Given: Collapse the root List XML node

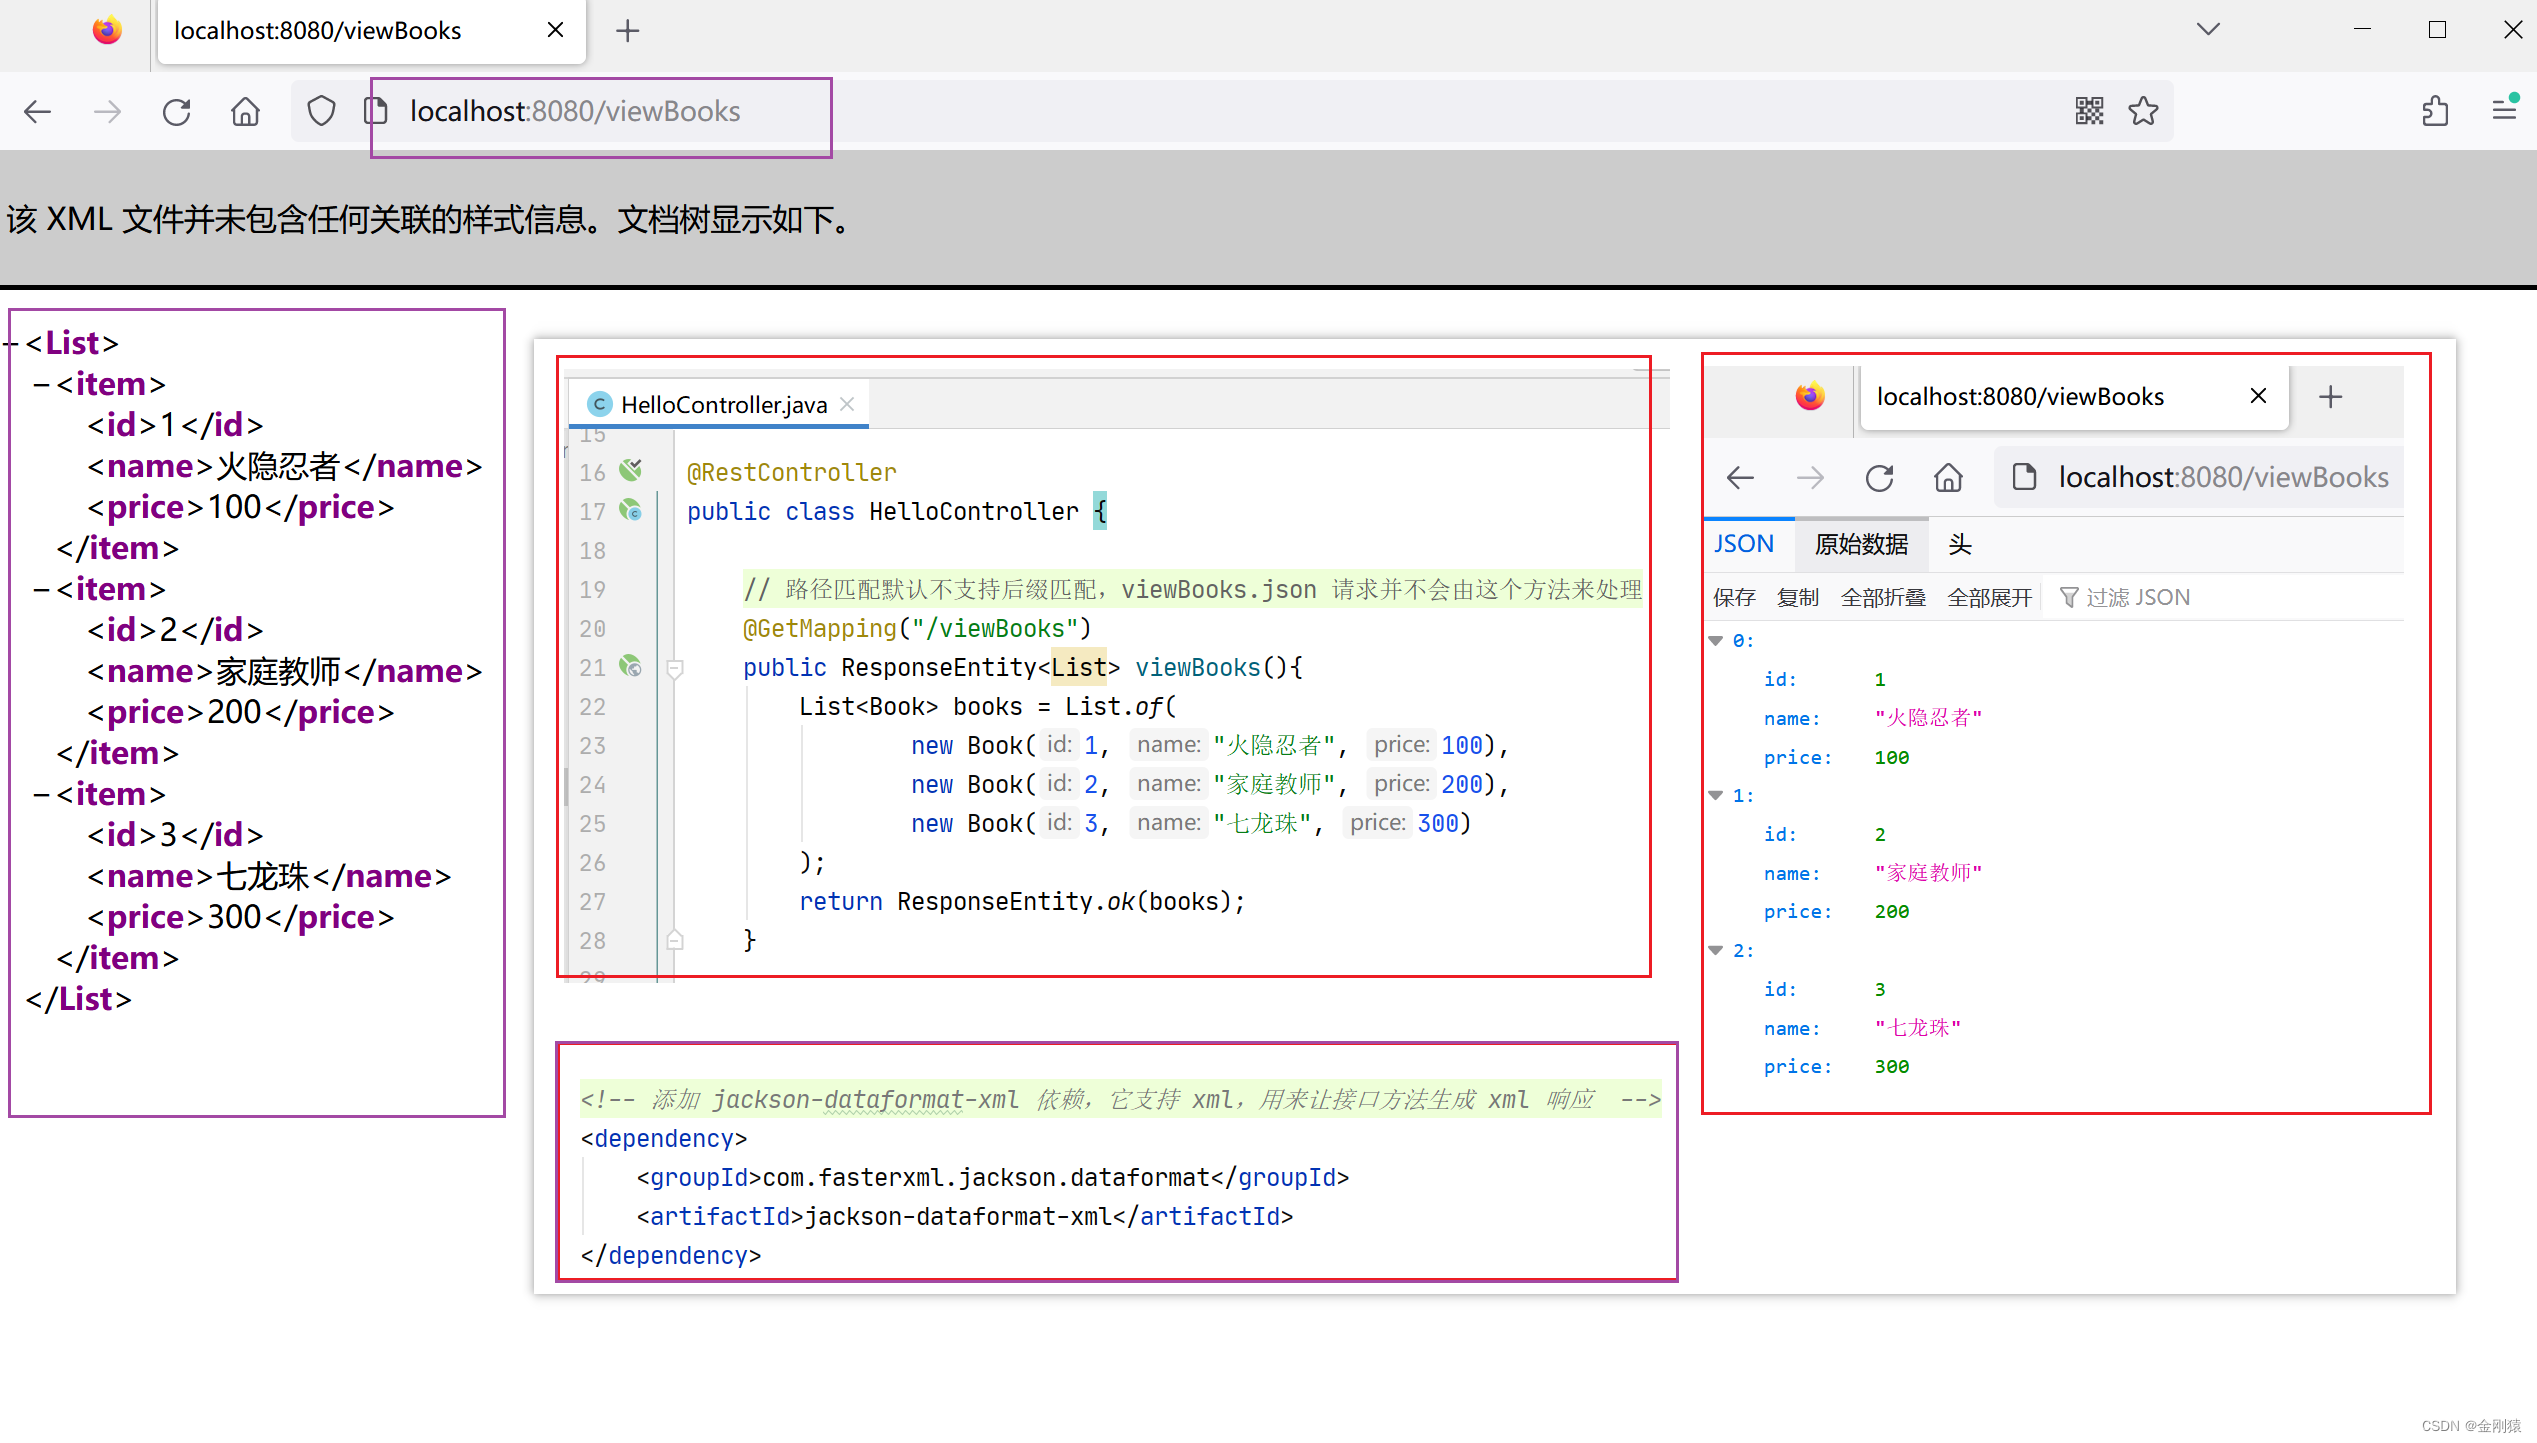Looking at the screenshot, I should (x=11, y=343).
